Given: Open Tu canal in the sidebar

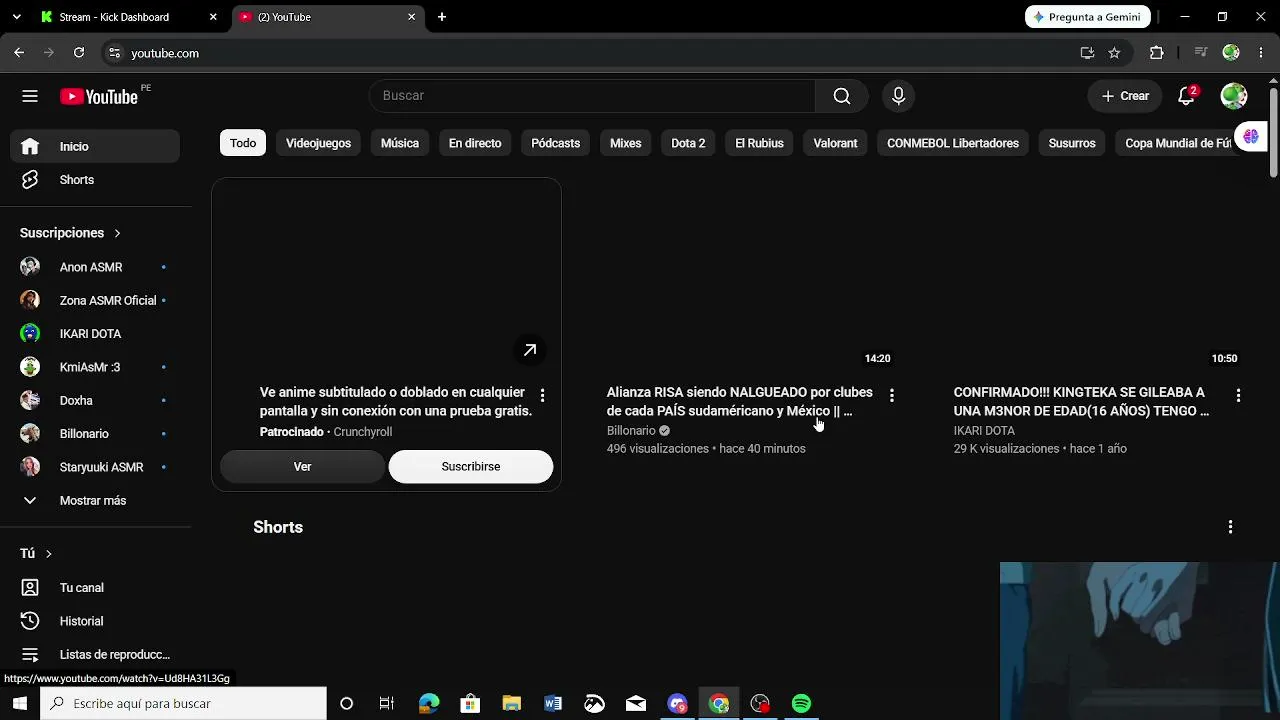Looking at the screenshot, I should [96, 588].
